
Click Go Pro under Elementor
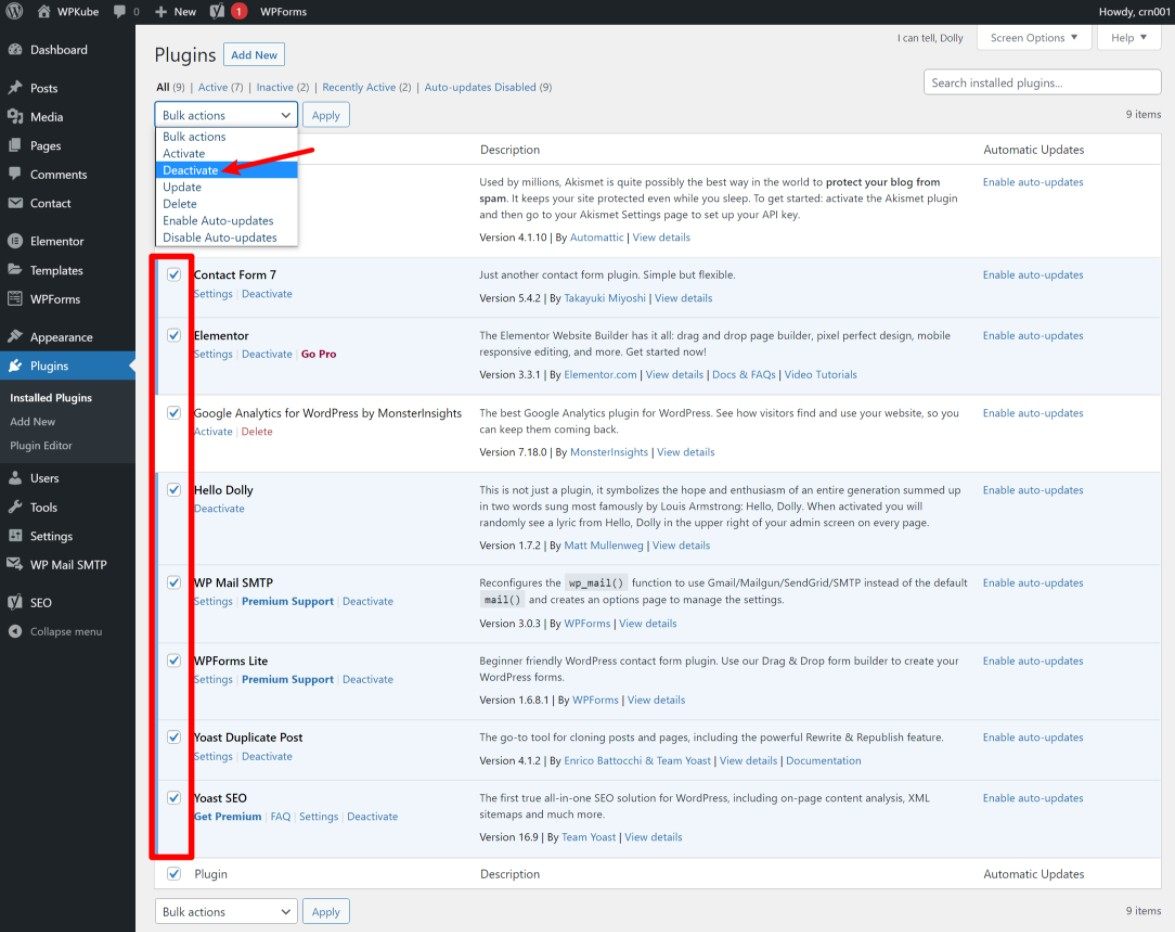[318, 354]
